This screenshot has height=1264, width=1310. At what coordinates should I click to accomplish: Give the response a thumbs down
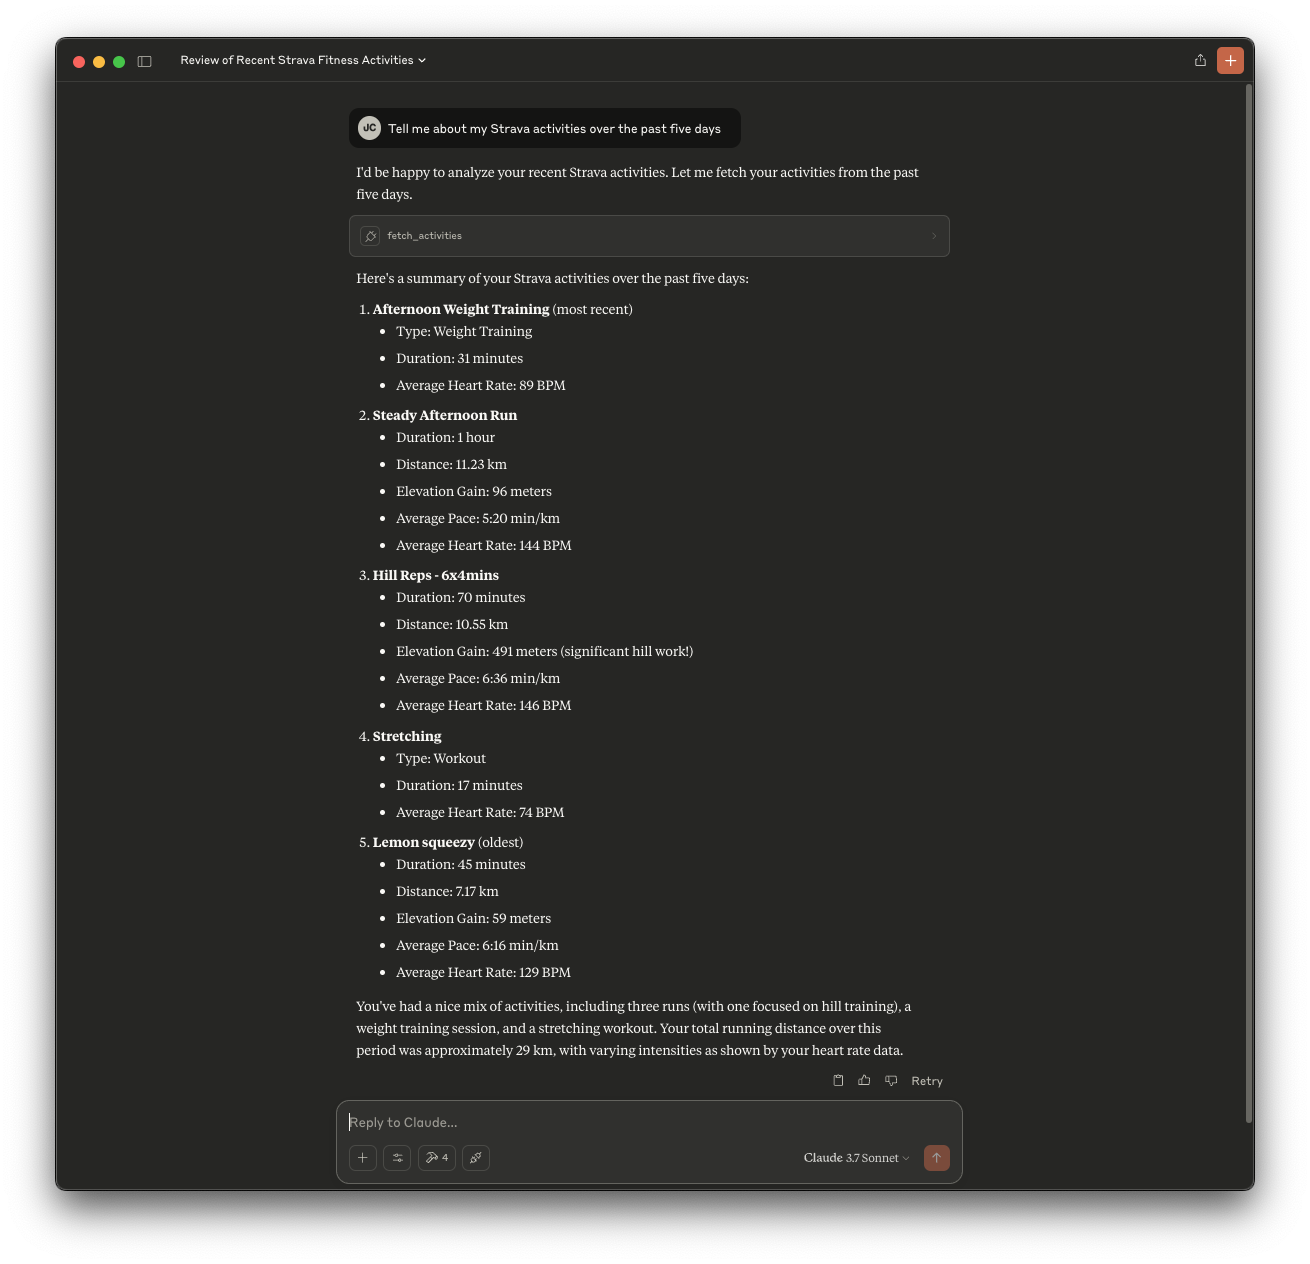891,1080
